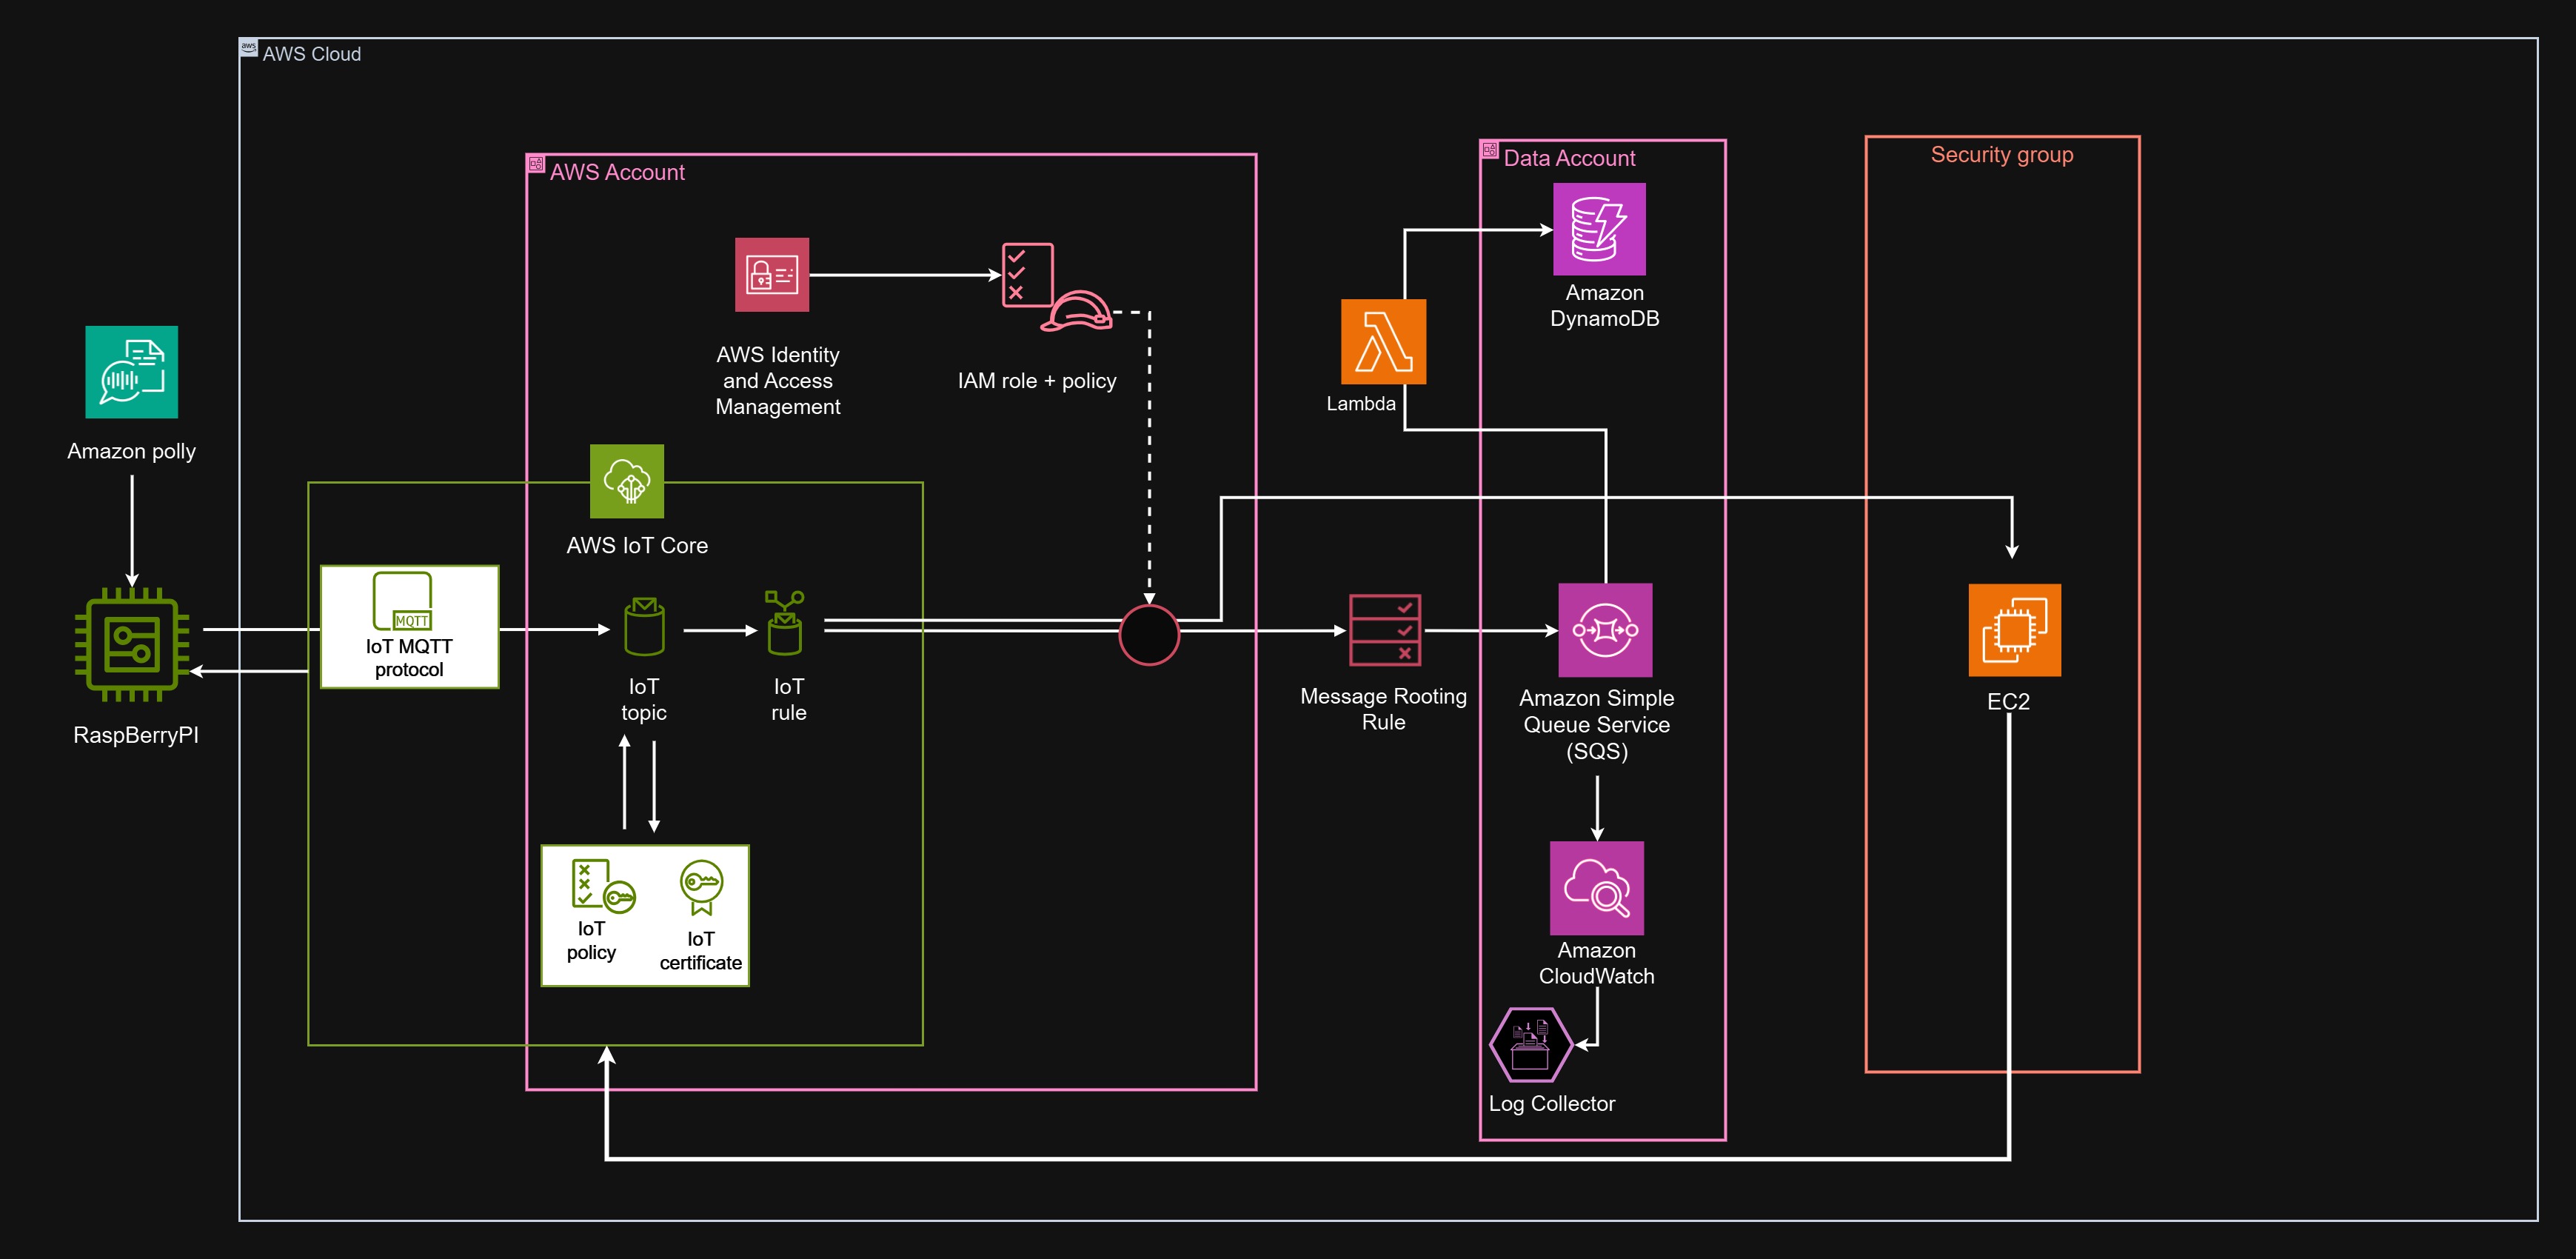Select the IoT topic bucket icon
This screenshot has width=2576, height=1259.
click(644, 626)
